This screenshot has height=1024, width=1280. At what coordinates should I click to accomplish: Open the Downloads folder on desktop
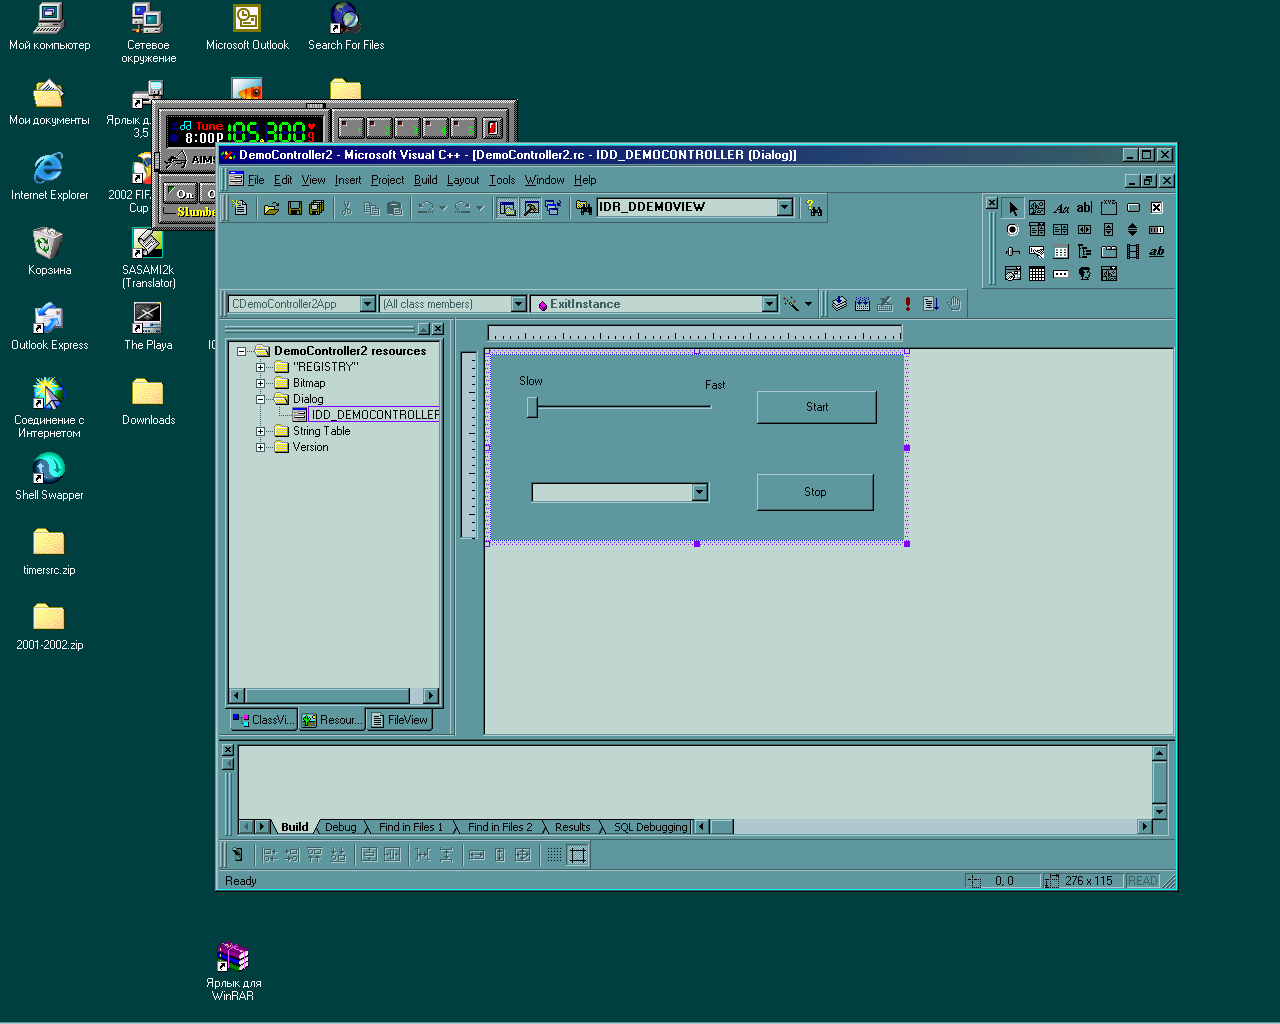[148, 402]
